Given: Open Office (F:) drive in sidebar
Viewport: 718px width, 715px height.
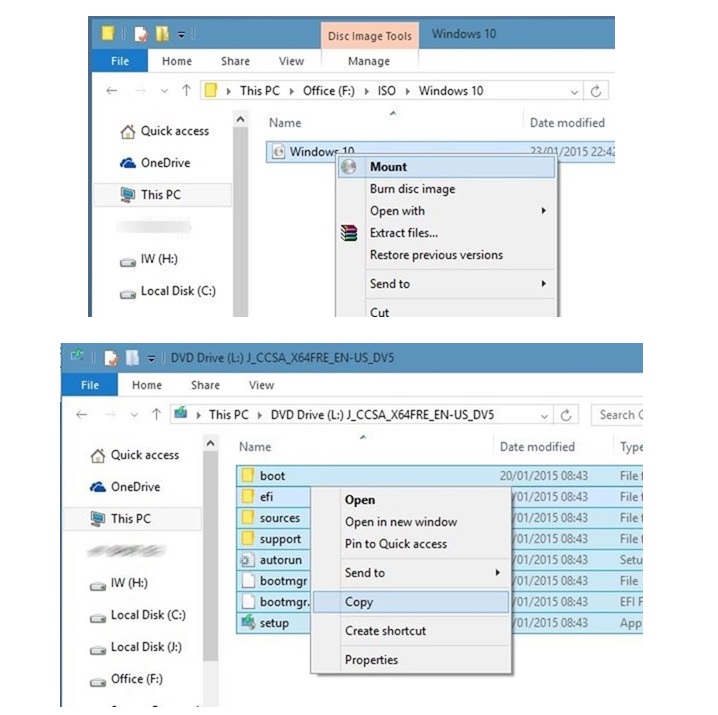Looking at the screenshot, I should [x=127, y=679].
